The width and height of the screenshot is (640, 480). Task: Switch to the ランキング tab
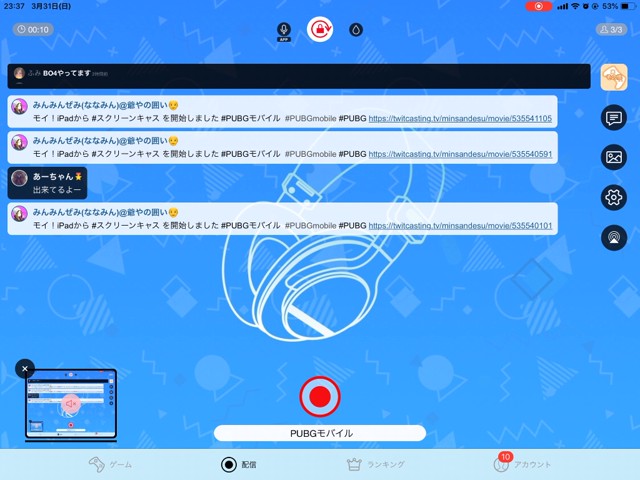pos(376,464)
